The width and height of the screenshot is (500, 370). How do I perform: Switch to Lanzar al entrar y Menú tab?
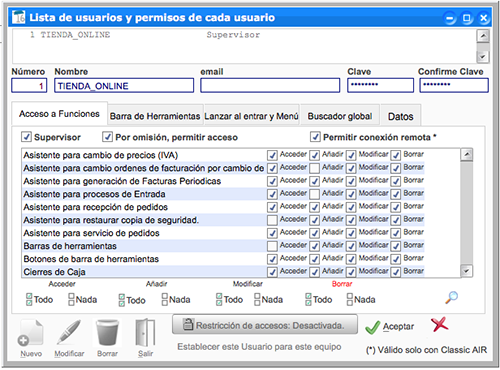[x=251, y=116]
